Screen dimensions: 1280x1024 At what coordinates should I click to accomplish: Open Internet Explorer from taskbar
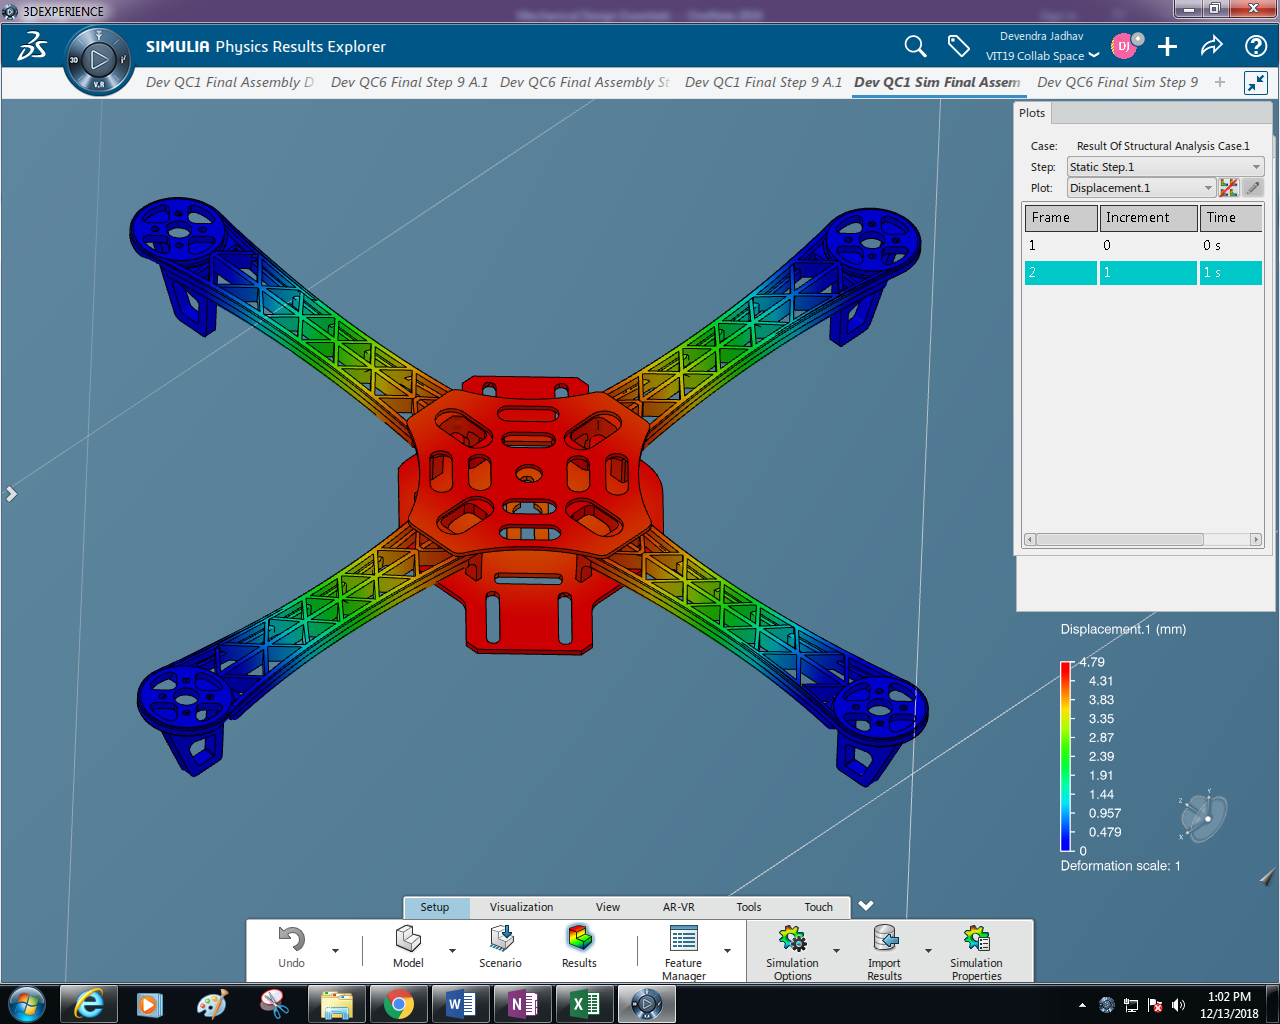point(89,1004)
